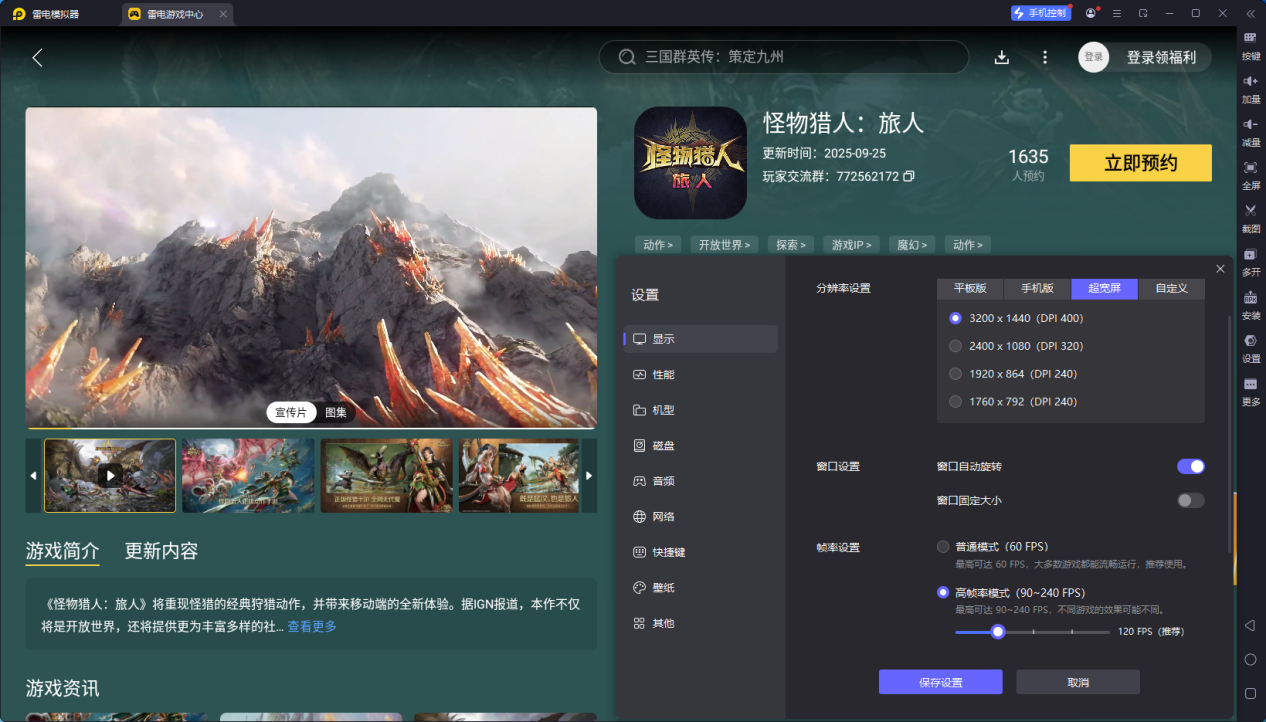Click the FPS slider handle

point(997,632)
